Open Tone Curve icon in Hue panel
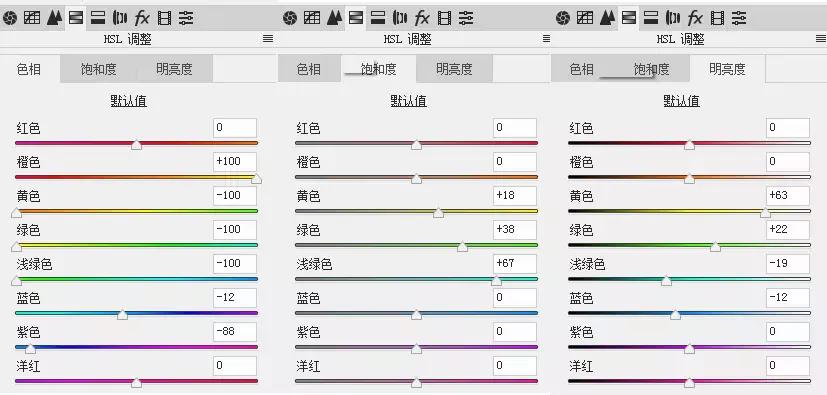 tap(32, 18)
